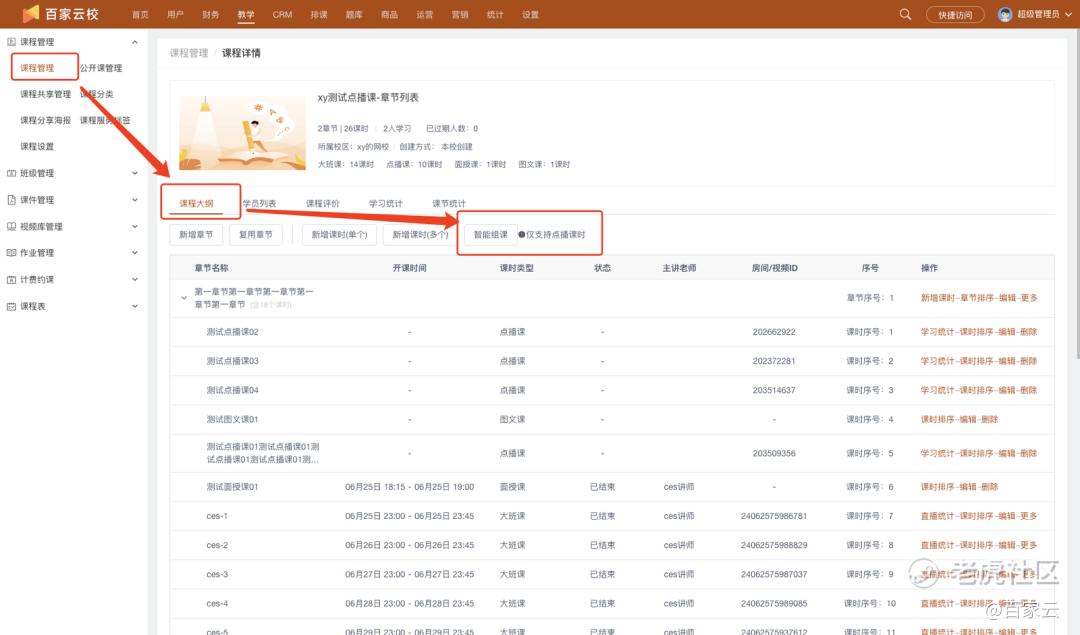The height and width of the screenshot is (635, 1080).
Task: Click the 百家云校 logo icon
Action: pyautogui.click(x=31, y=14)
